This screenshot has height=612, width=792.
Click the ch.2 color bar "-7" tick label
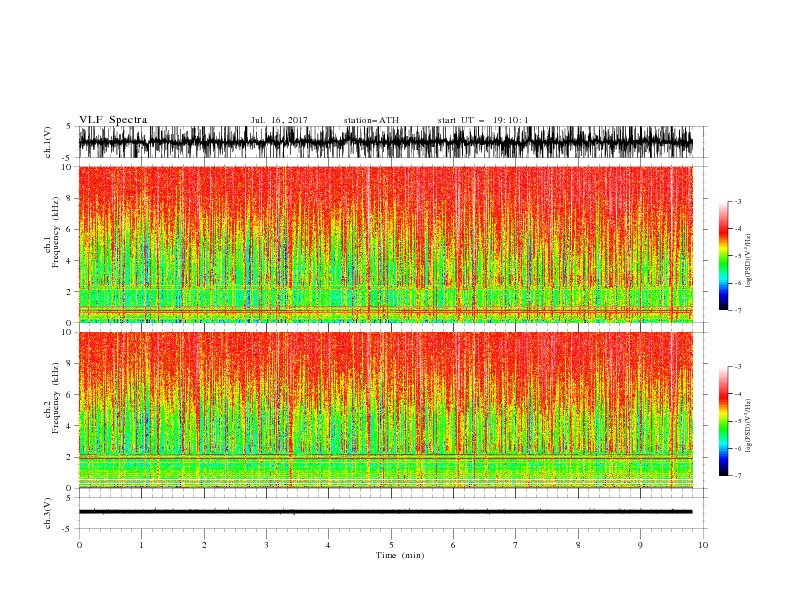pyautogui.click(x=738, y=476)
